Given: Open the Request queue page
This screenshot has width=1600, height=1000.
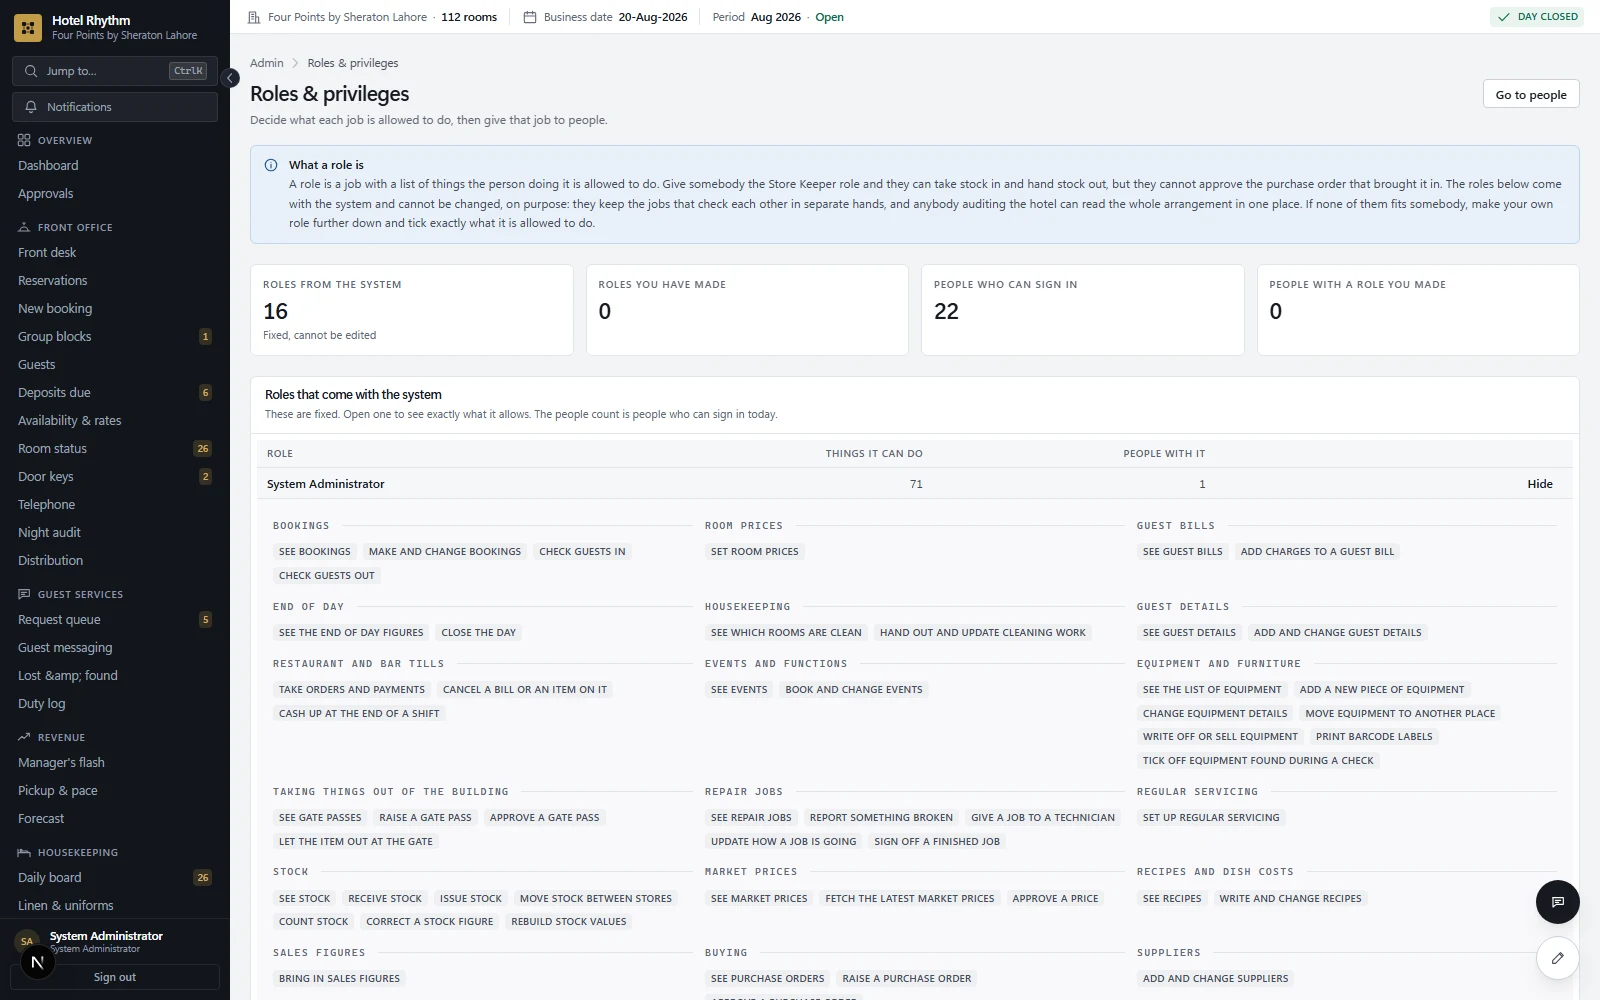Looking at the screenshot, I should click(115, 620).
